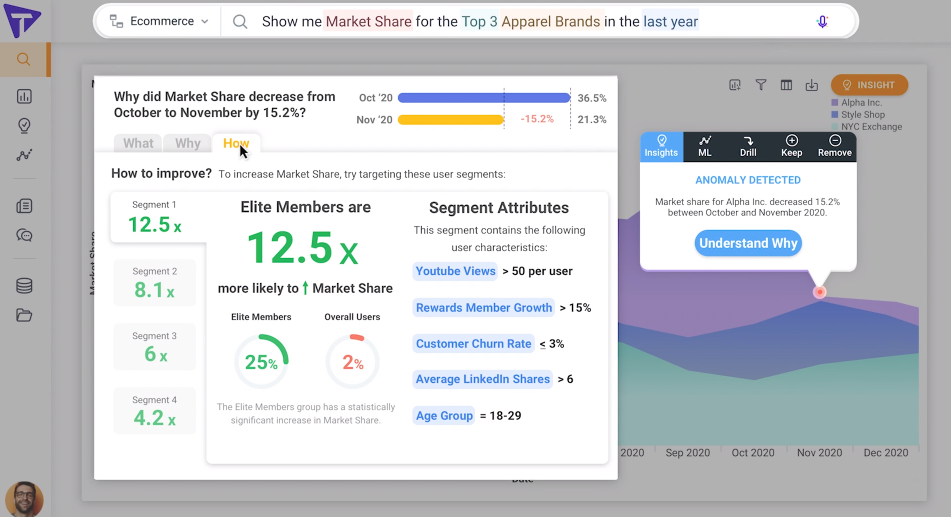Click the Understand Why button

748,243
